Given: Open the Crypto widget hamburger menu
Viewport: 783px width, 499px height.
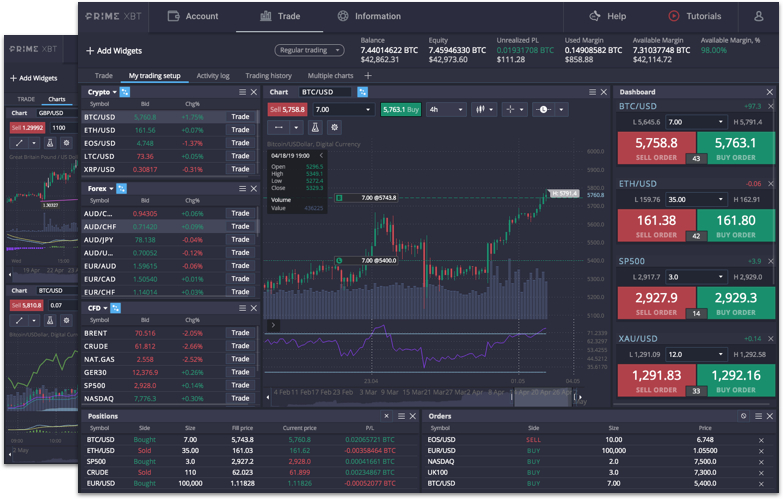Looking at the screenshot, I should point(242,92).
